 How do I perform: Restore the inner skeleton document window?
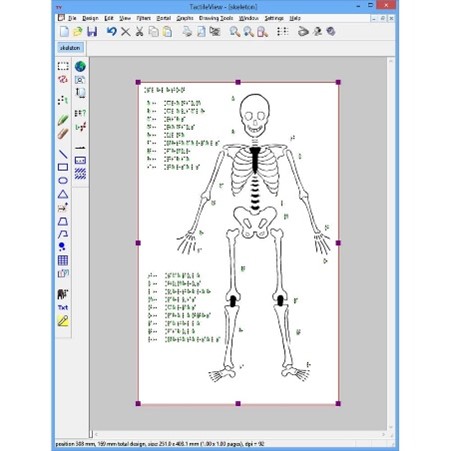coord(383,19)
